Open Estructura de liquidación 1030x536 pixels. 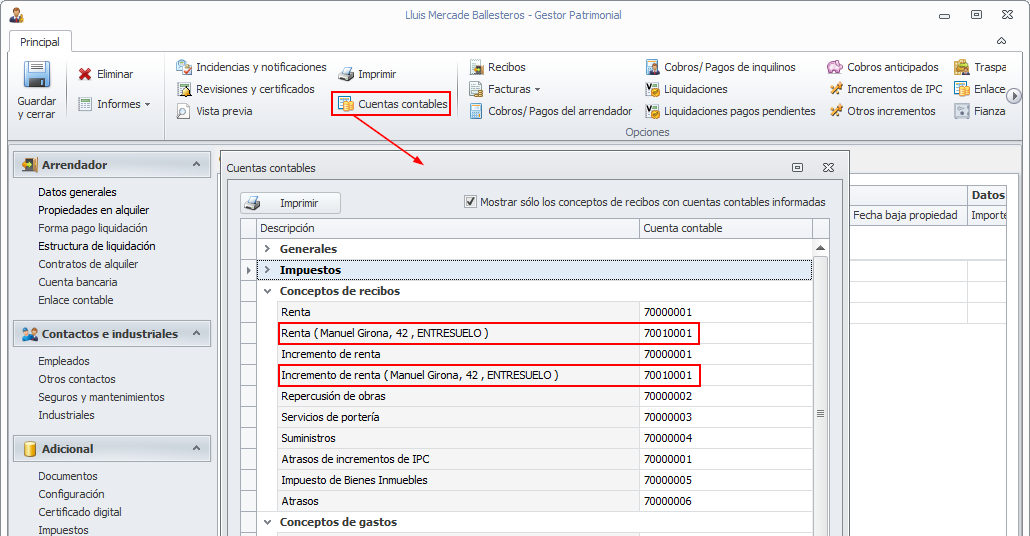tap(97, 246)
